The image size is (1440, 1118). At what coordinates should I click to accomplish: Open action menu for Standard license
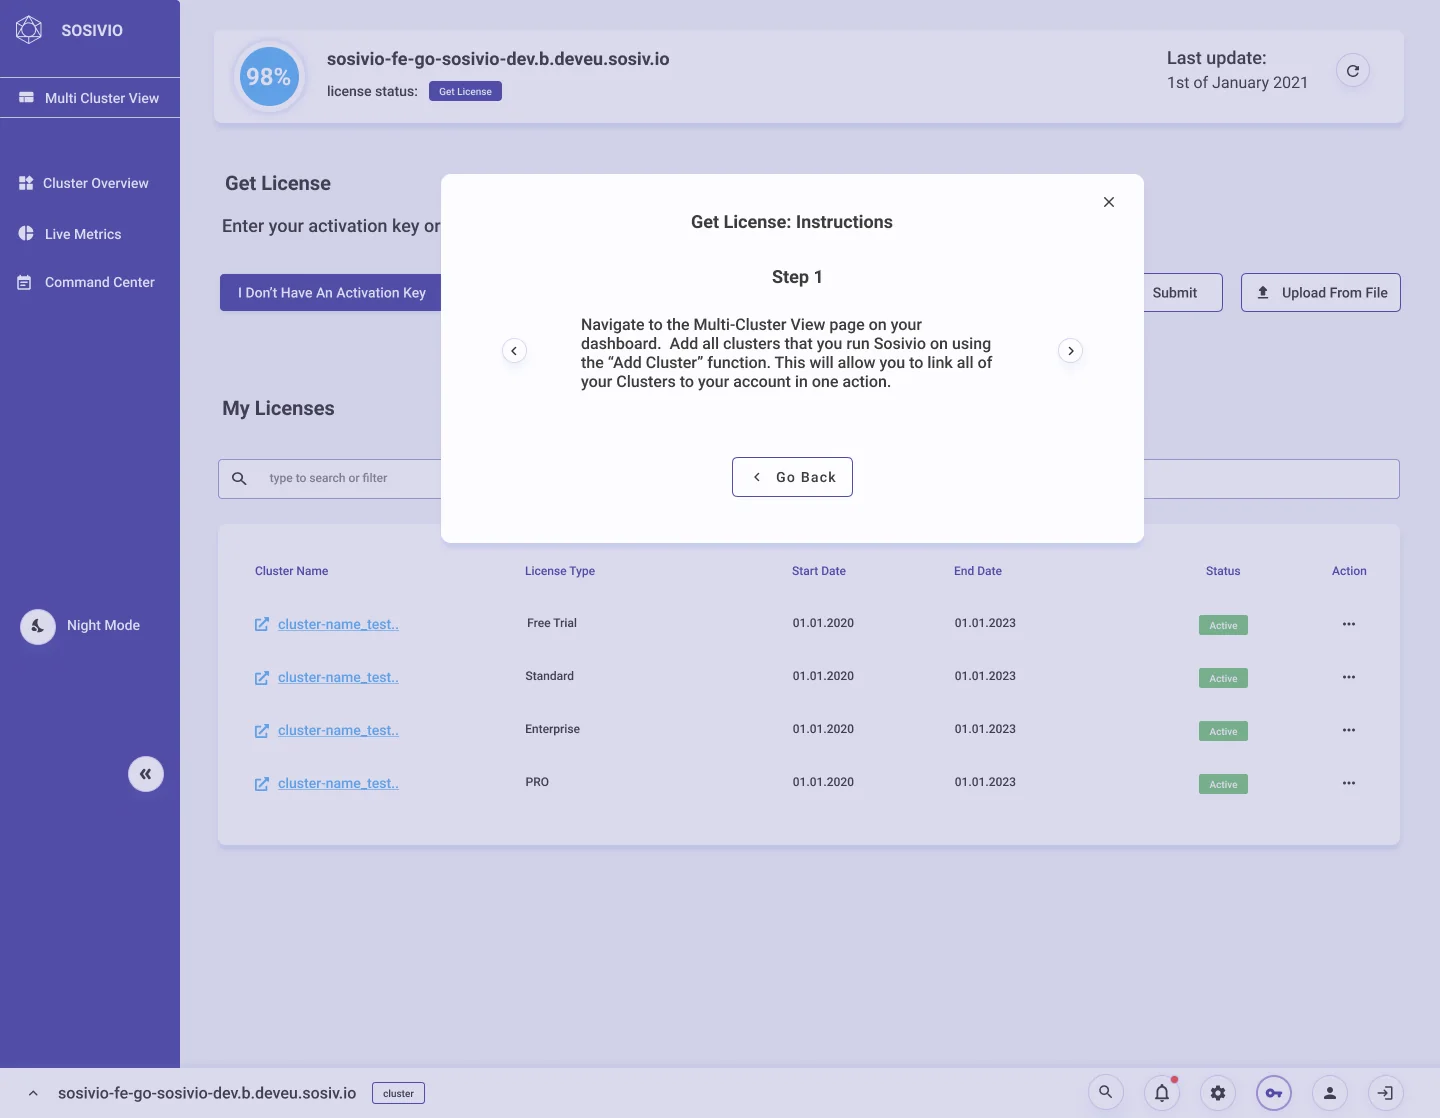1349,677
